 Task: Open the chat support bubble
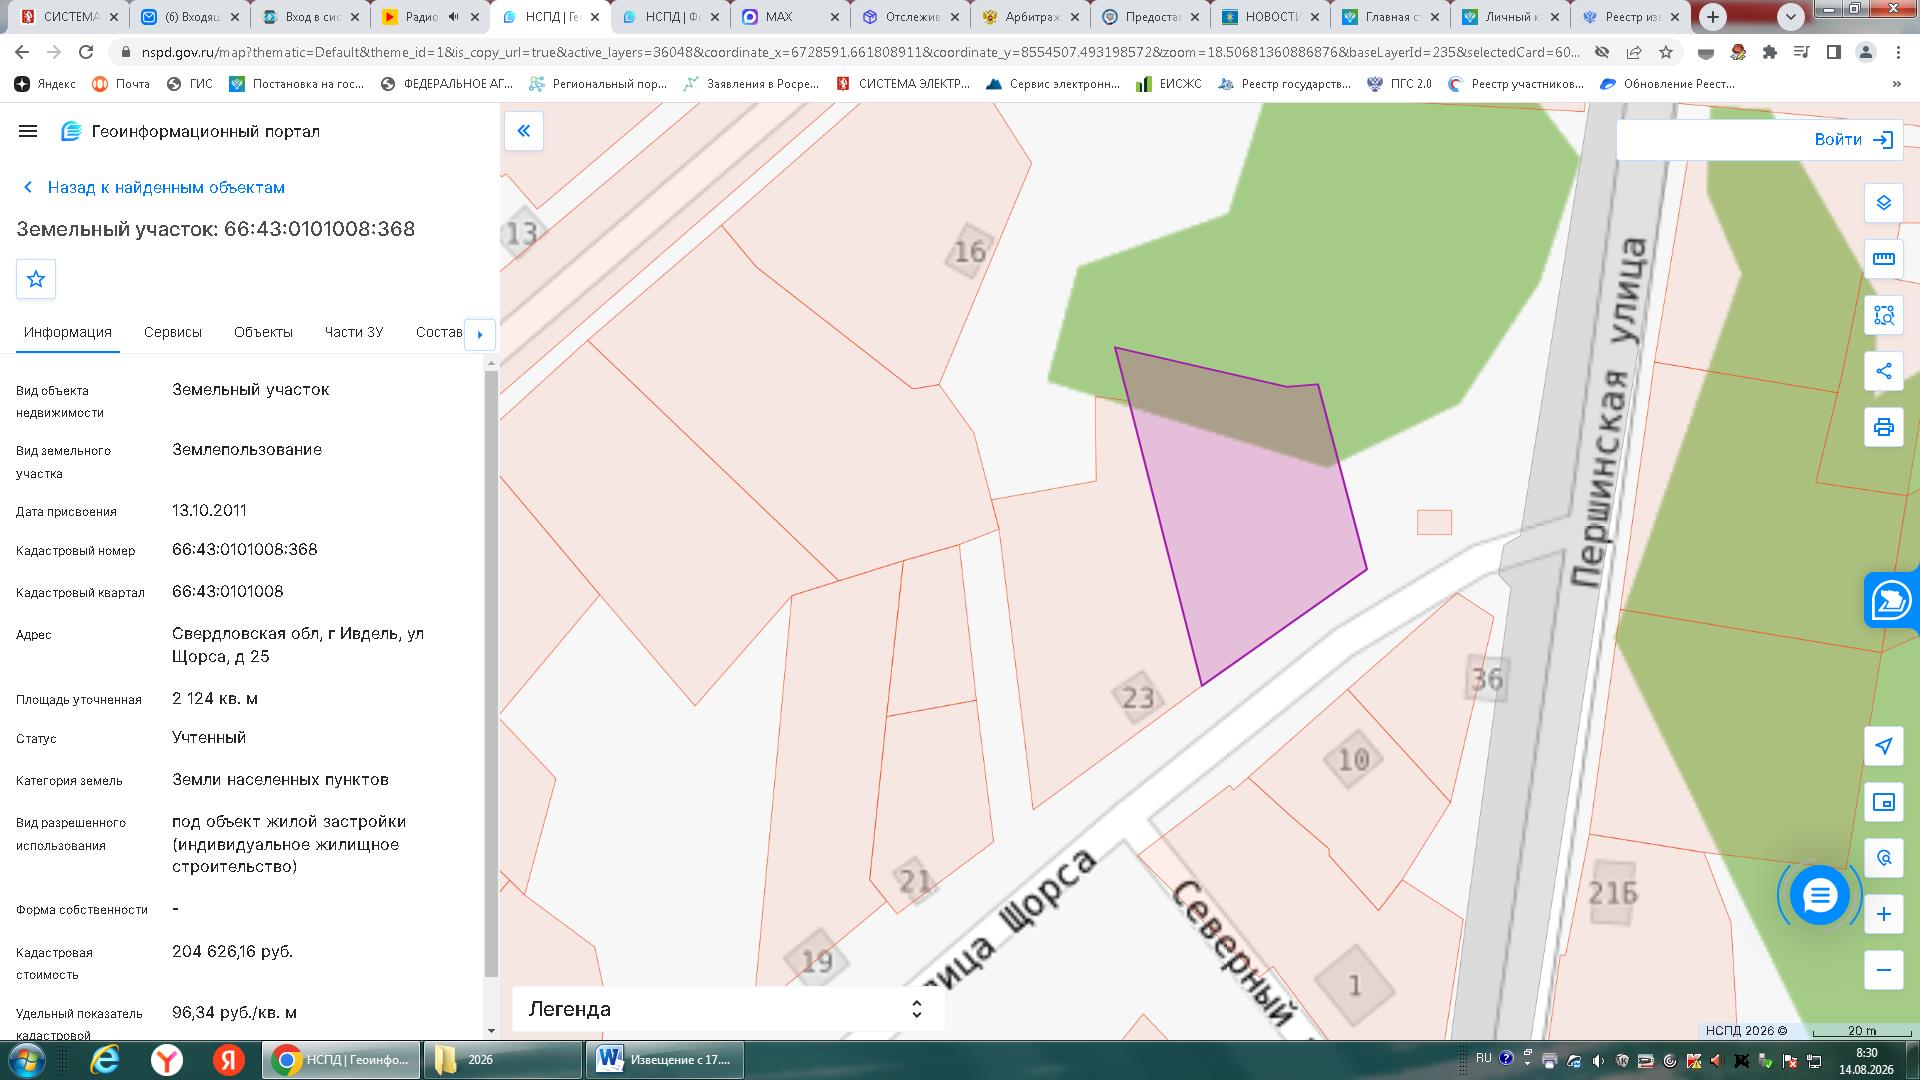tap(1819, 895)
